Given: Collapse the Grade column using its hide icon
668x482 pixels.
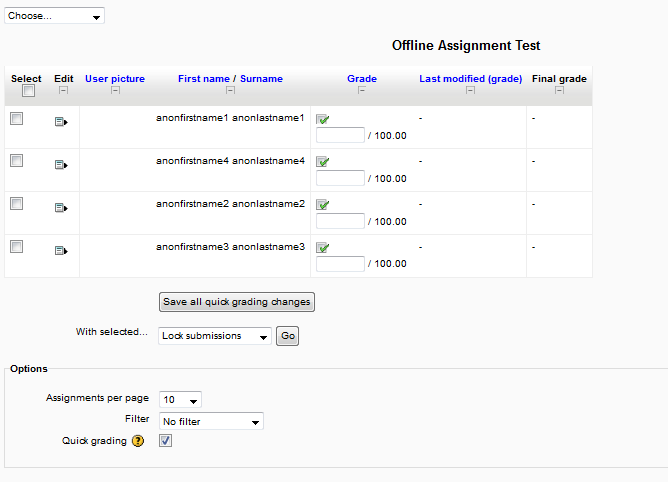Looking at the screenshot, I should (x=362, y=90).
